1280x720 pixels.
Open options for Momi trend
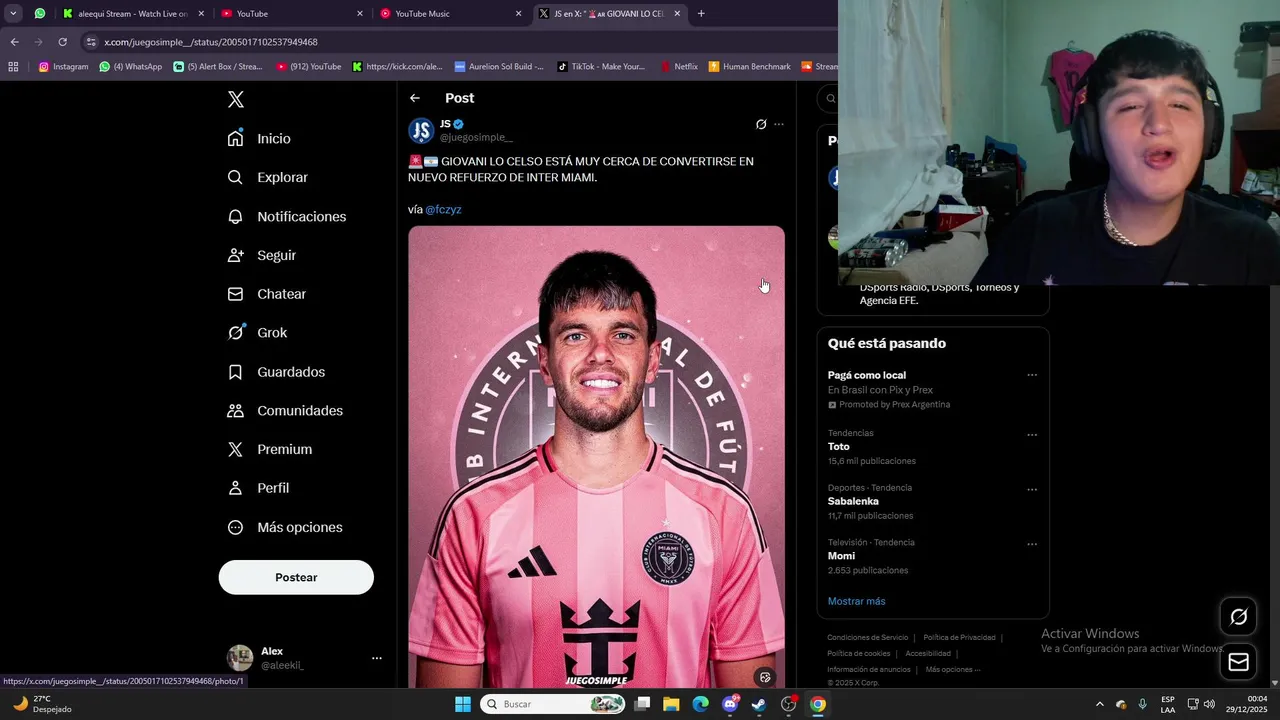(x=1032, y=544)
